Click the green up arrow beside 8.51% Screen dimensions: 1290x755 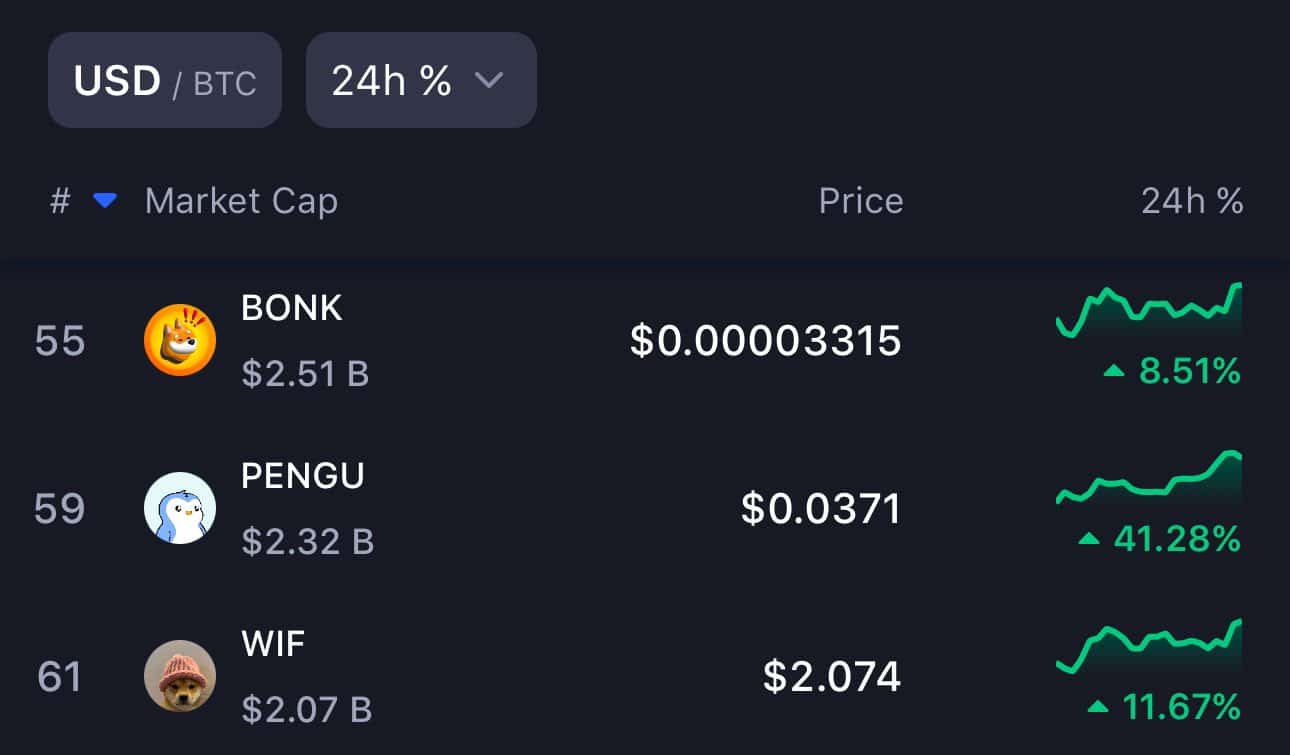1114,372
